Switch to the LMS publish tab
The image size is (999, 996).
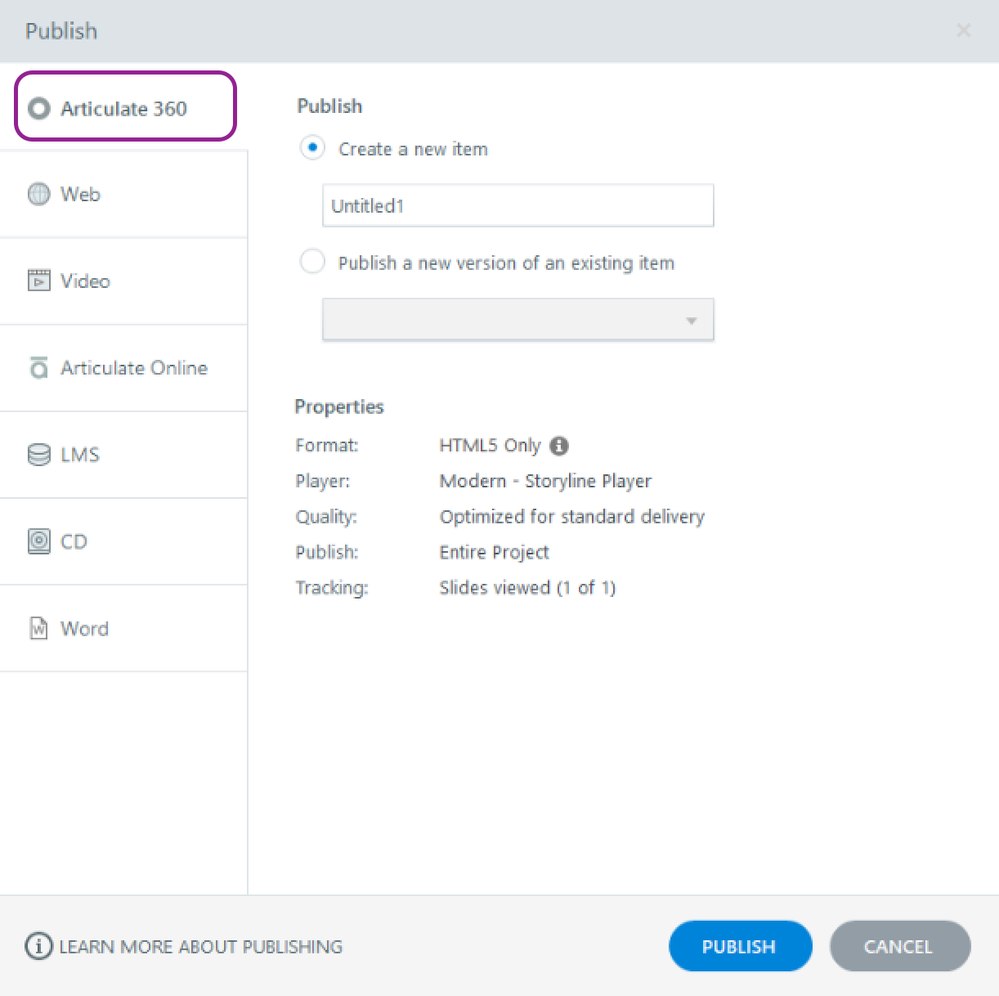coord(80,455)
